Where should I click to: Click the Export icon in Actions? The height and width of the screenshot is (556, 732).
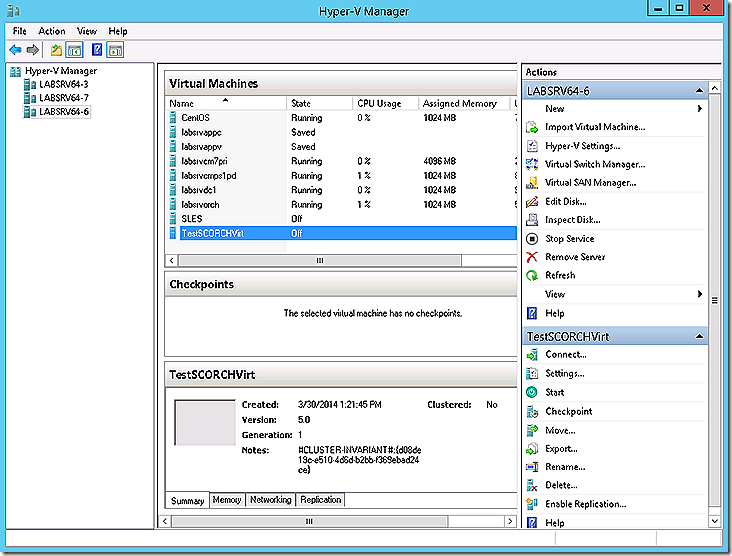click(532, 449)
